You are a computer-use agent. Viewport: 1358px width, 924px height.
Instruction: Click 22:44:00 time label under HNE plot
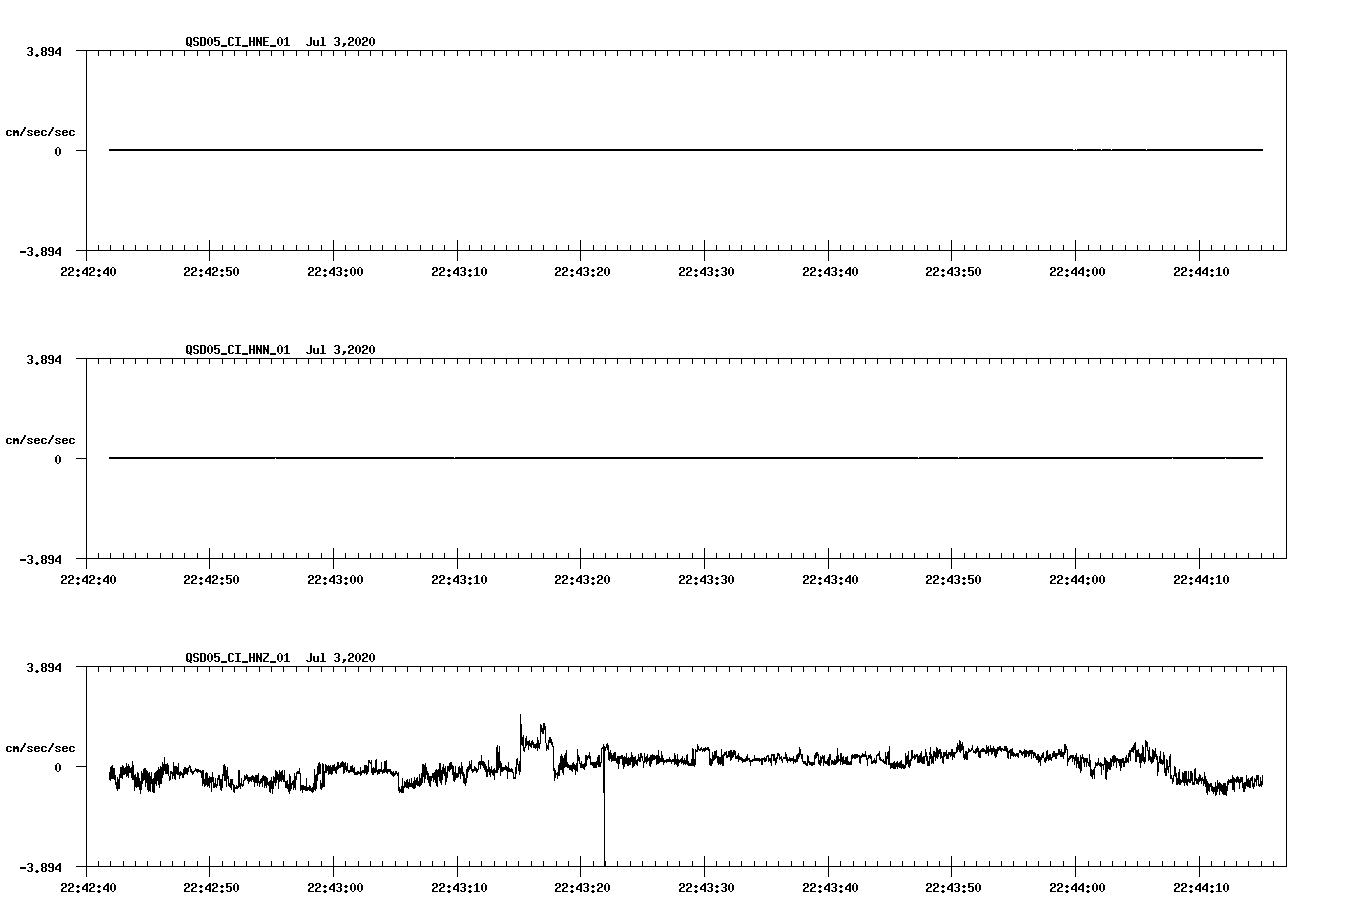tap(1077, 271)
